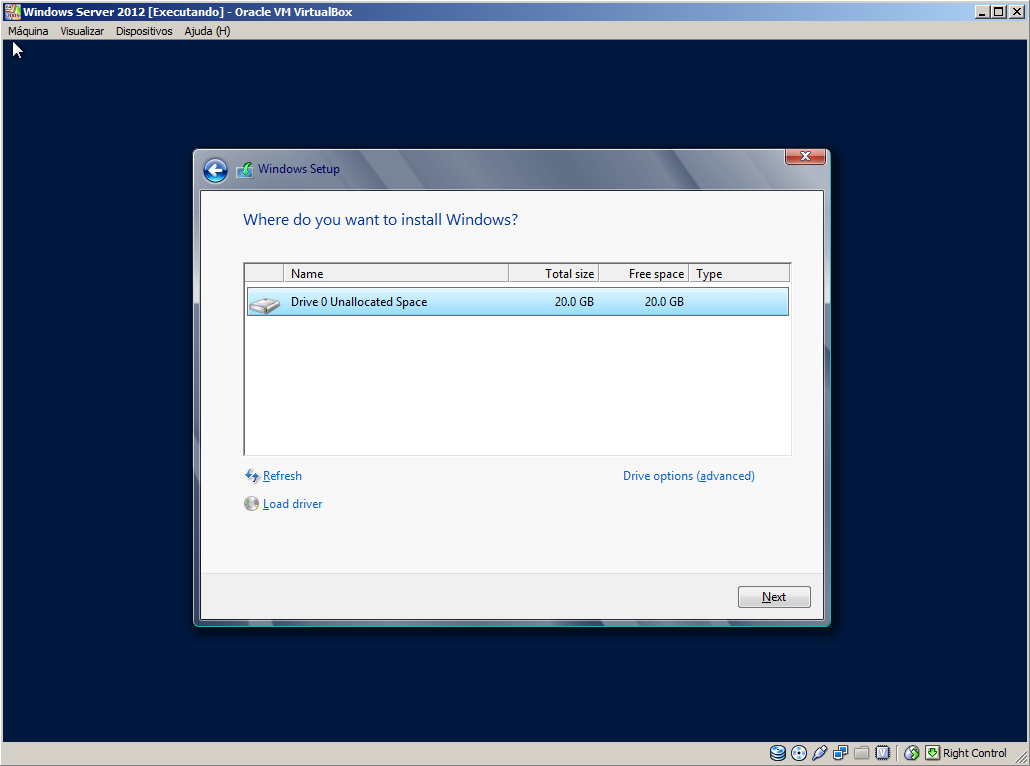
Task: Click the USB devices status icon
Action: pyautogui.click(x=819, y=753)
